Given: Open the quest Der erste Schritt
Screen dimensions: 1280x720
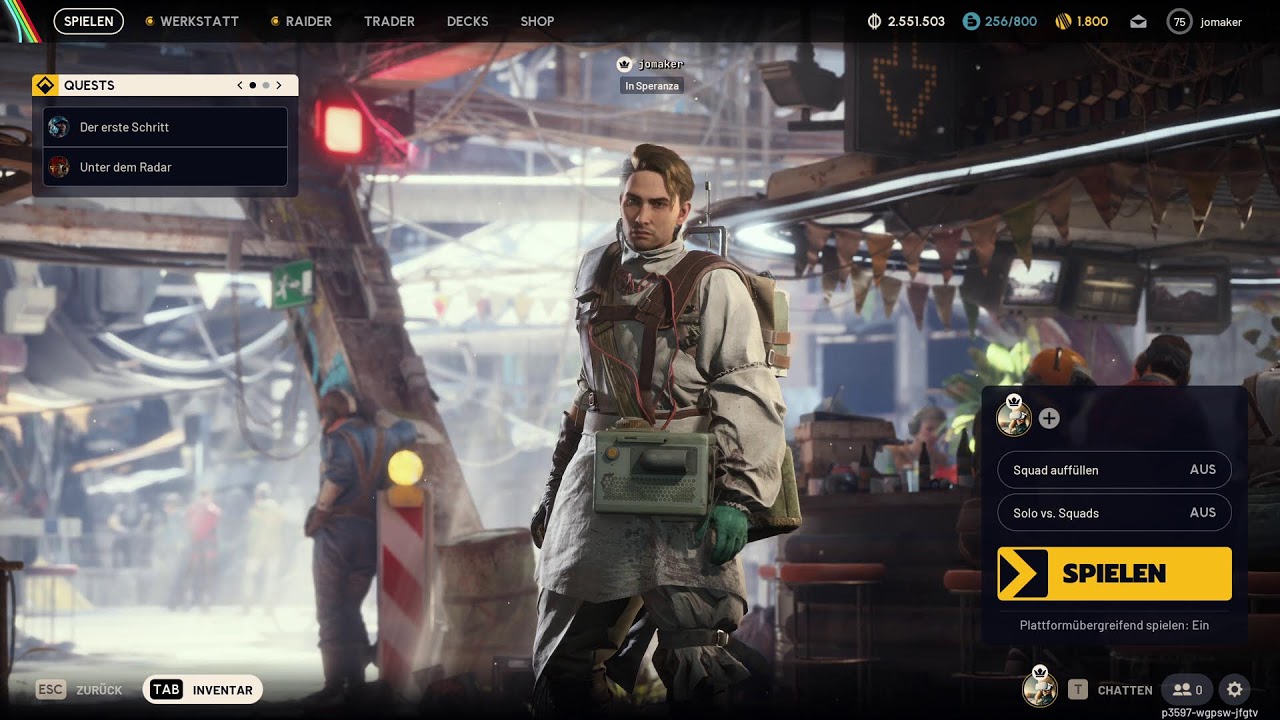Looking at the screenshot, I should click(165, 127).
